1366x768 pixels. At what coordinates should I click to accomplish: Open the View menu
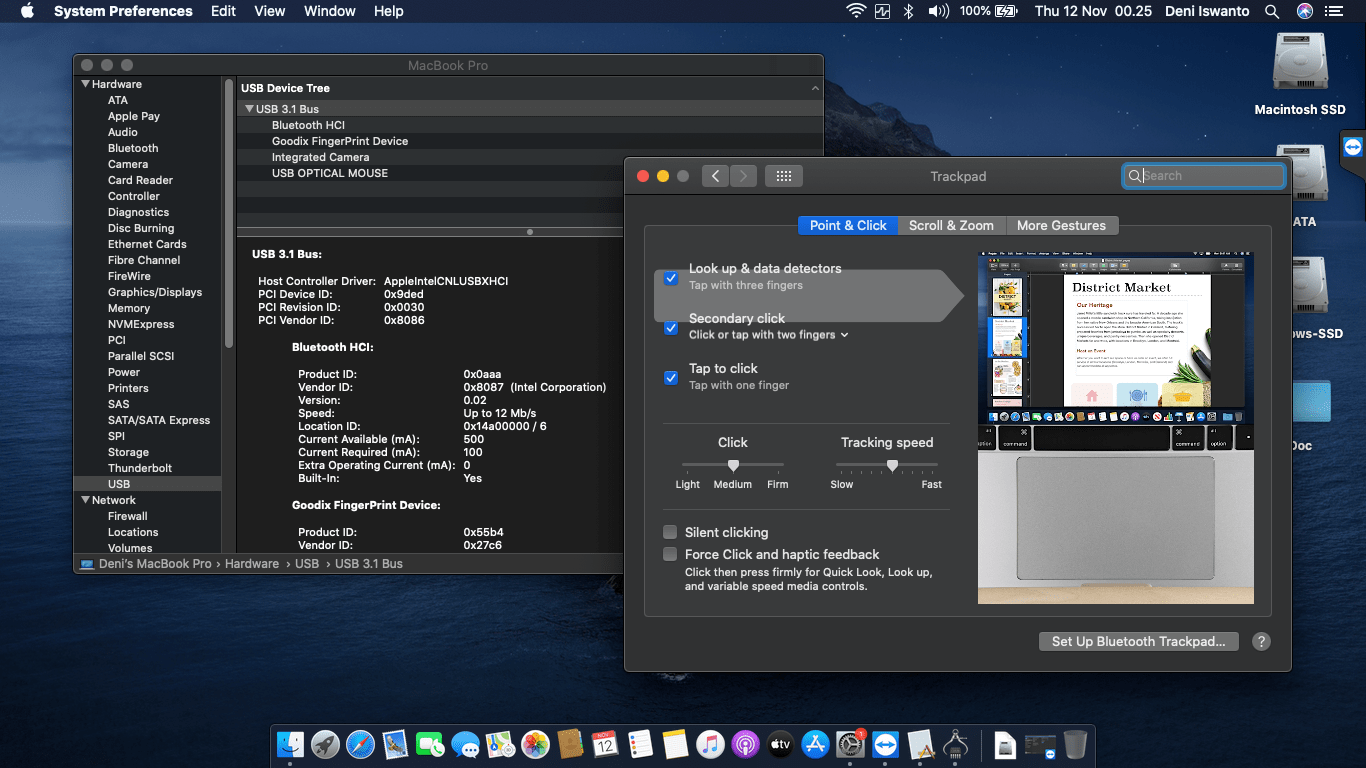tap(270, 11)
